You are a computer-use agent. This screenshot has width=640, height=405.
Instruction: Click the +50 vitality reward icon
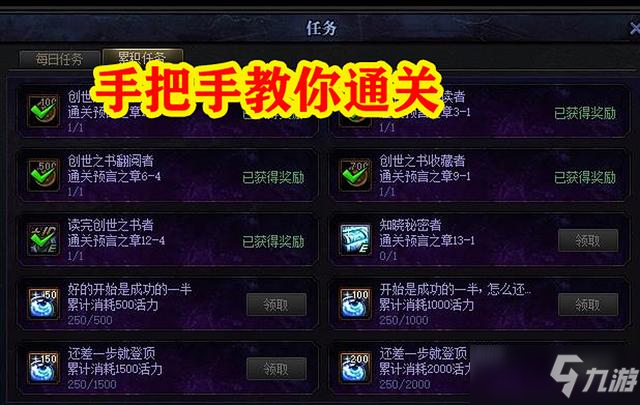pyautogui.click(x=43, y=304)
